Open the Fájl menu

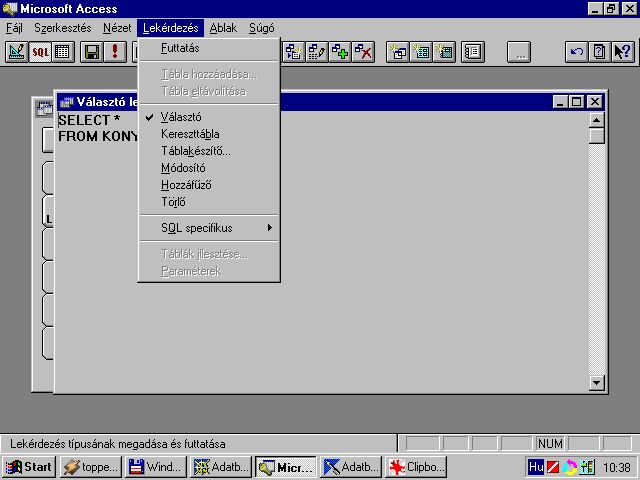tap(14, 28)
